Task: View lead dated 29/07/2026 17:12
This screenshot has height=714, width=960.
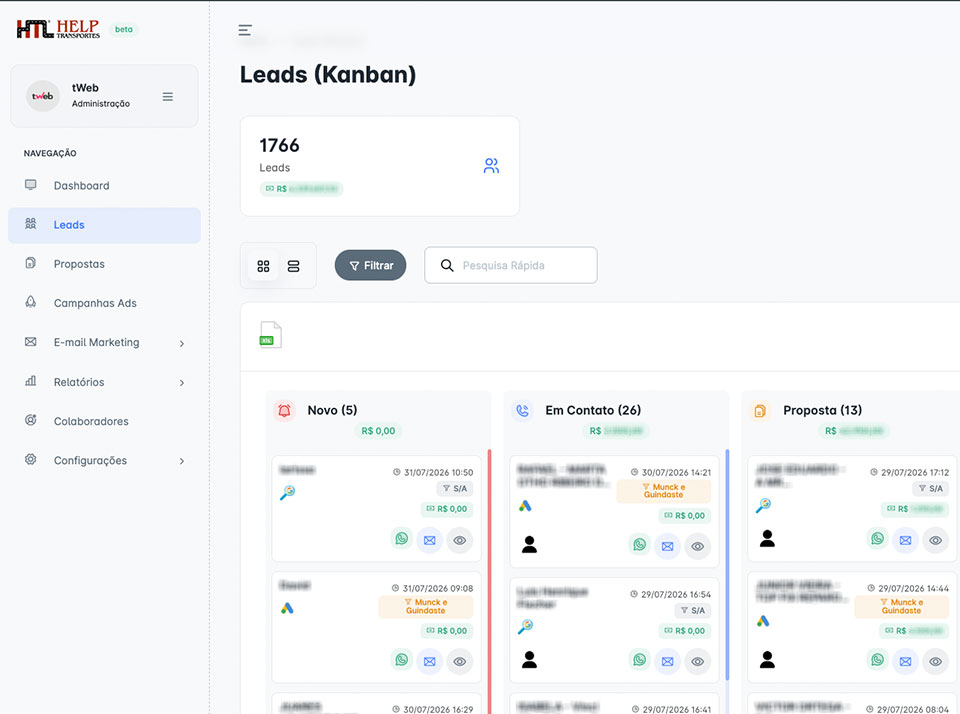Action: coord(936,540)
